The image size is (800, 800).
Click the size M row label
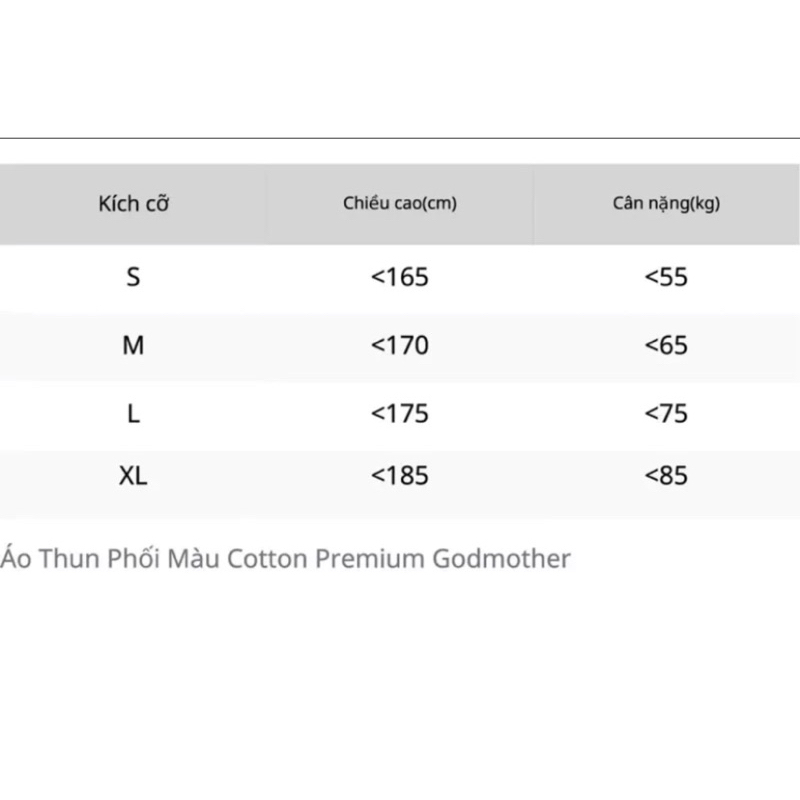click(x=133, y=346)
